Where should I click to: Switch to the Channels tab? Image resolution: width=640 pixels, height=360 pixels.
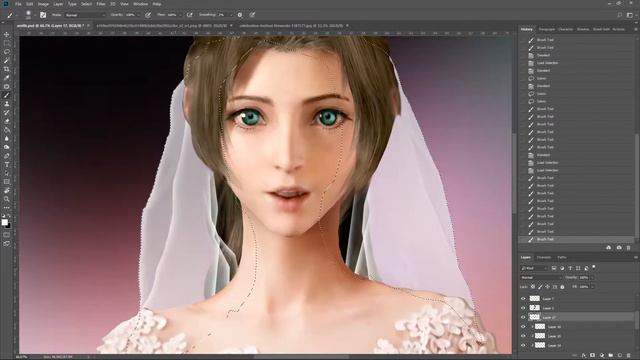coord(544,258)
